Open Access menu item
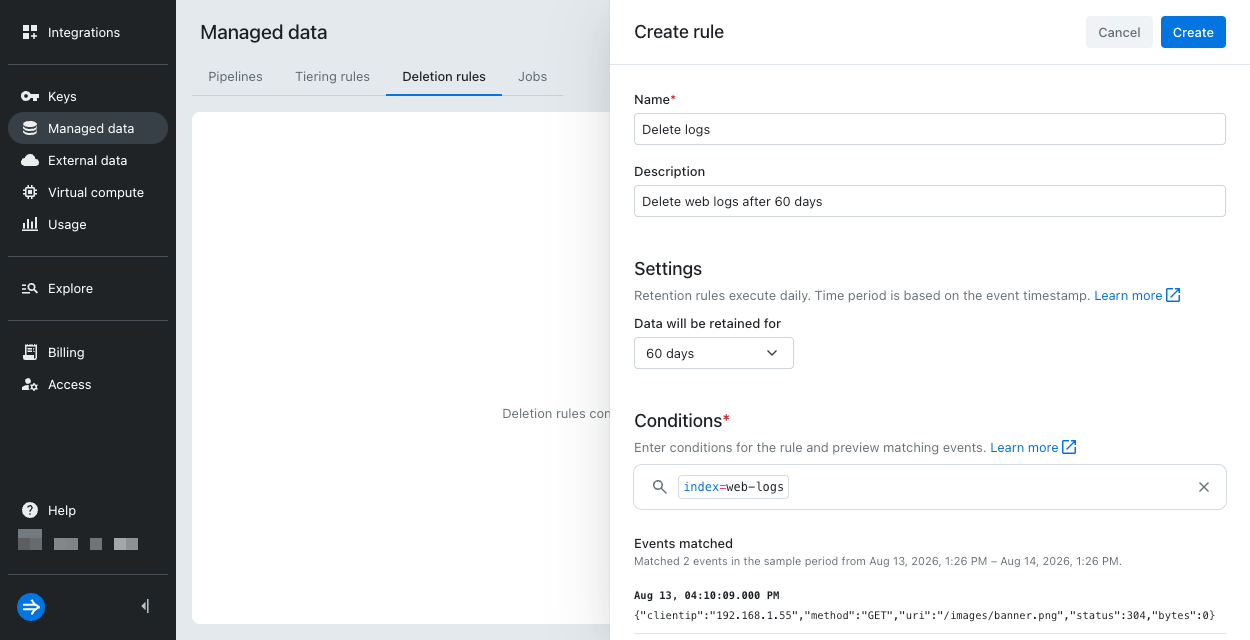 click(88, 384)
